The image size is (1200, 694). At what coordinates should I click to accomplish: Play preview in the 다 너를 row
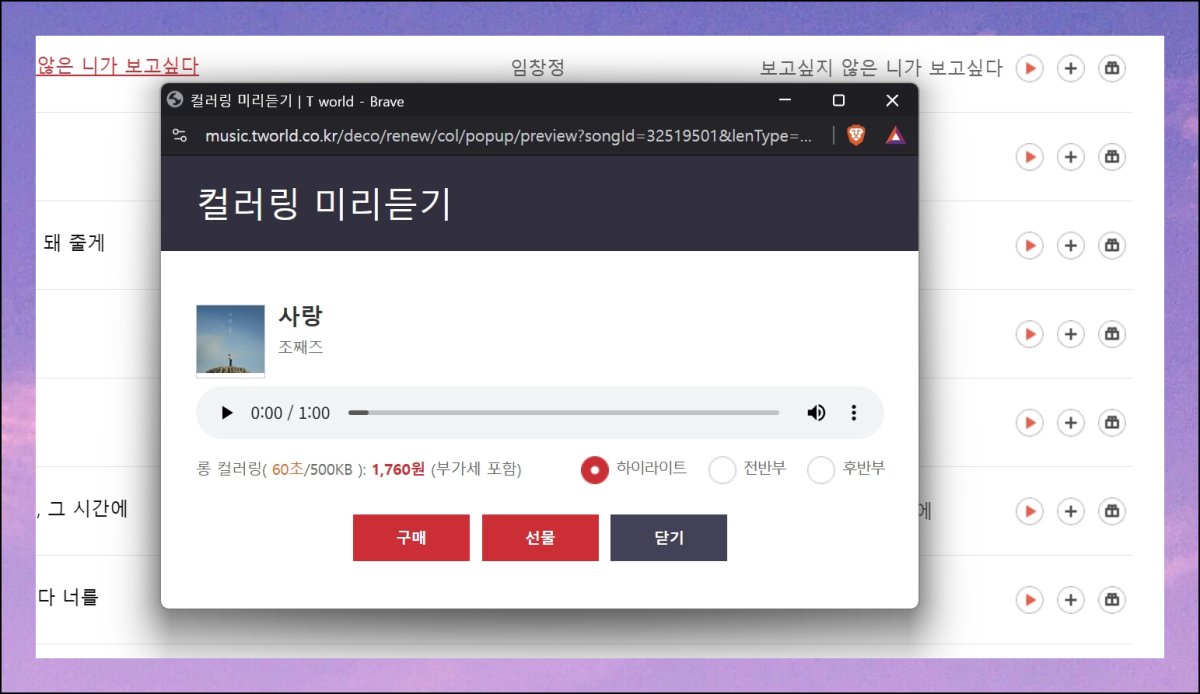point(1029,599)
